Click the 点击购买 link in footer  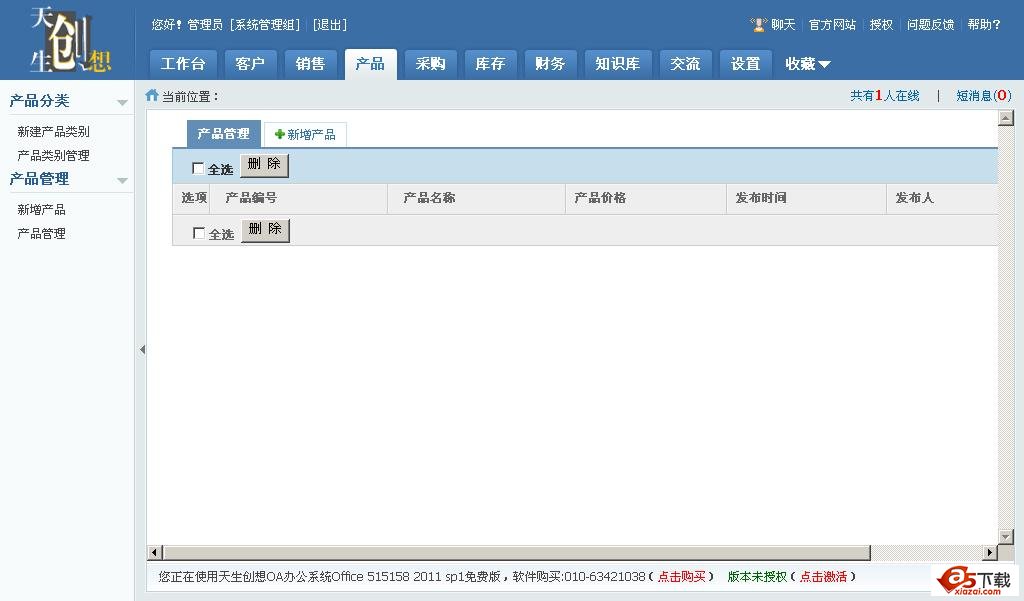(681, 576)
